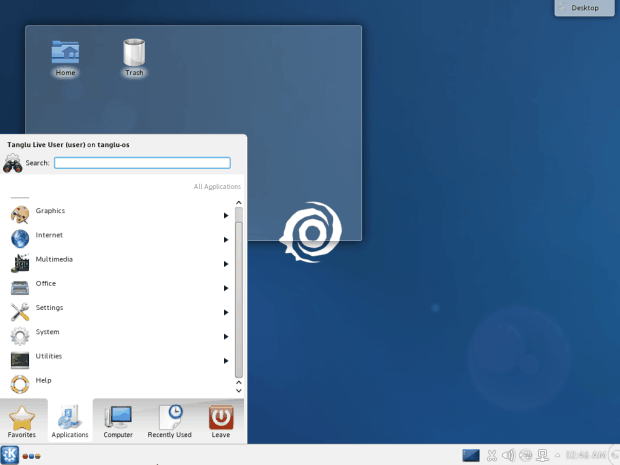Open the activities three-dots icon in panel
The image size is (620, 465).
[32, 456]
